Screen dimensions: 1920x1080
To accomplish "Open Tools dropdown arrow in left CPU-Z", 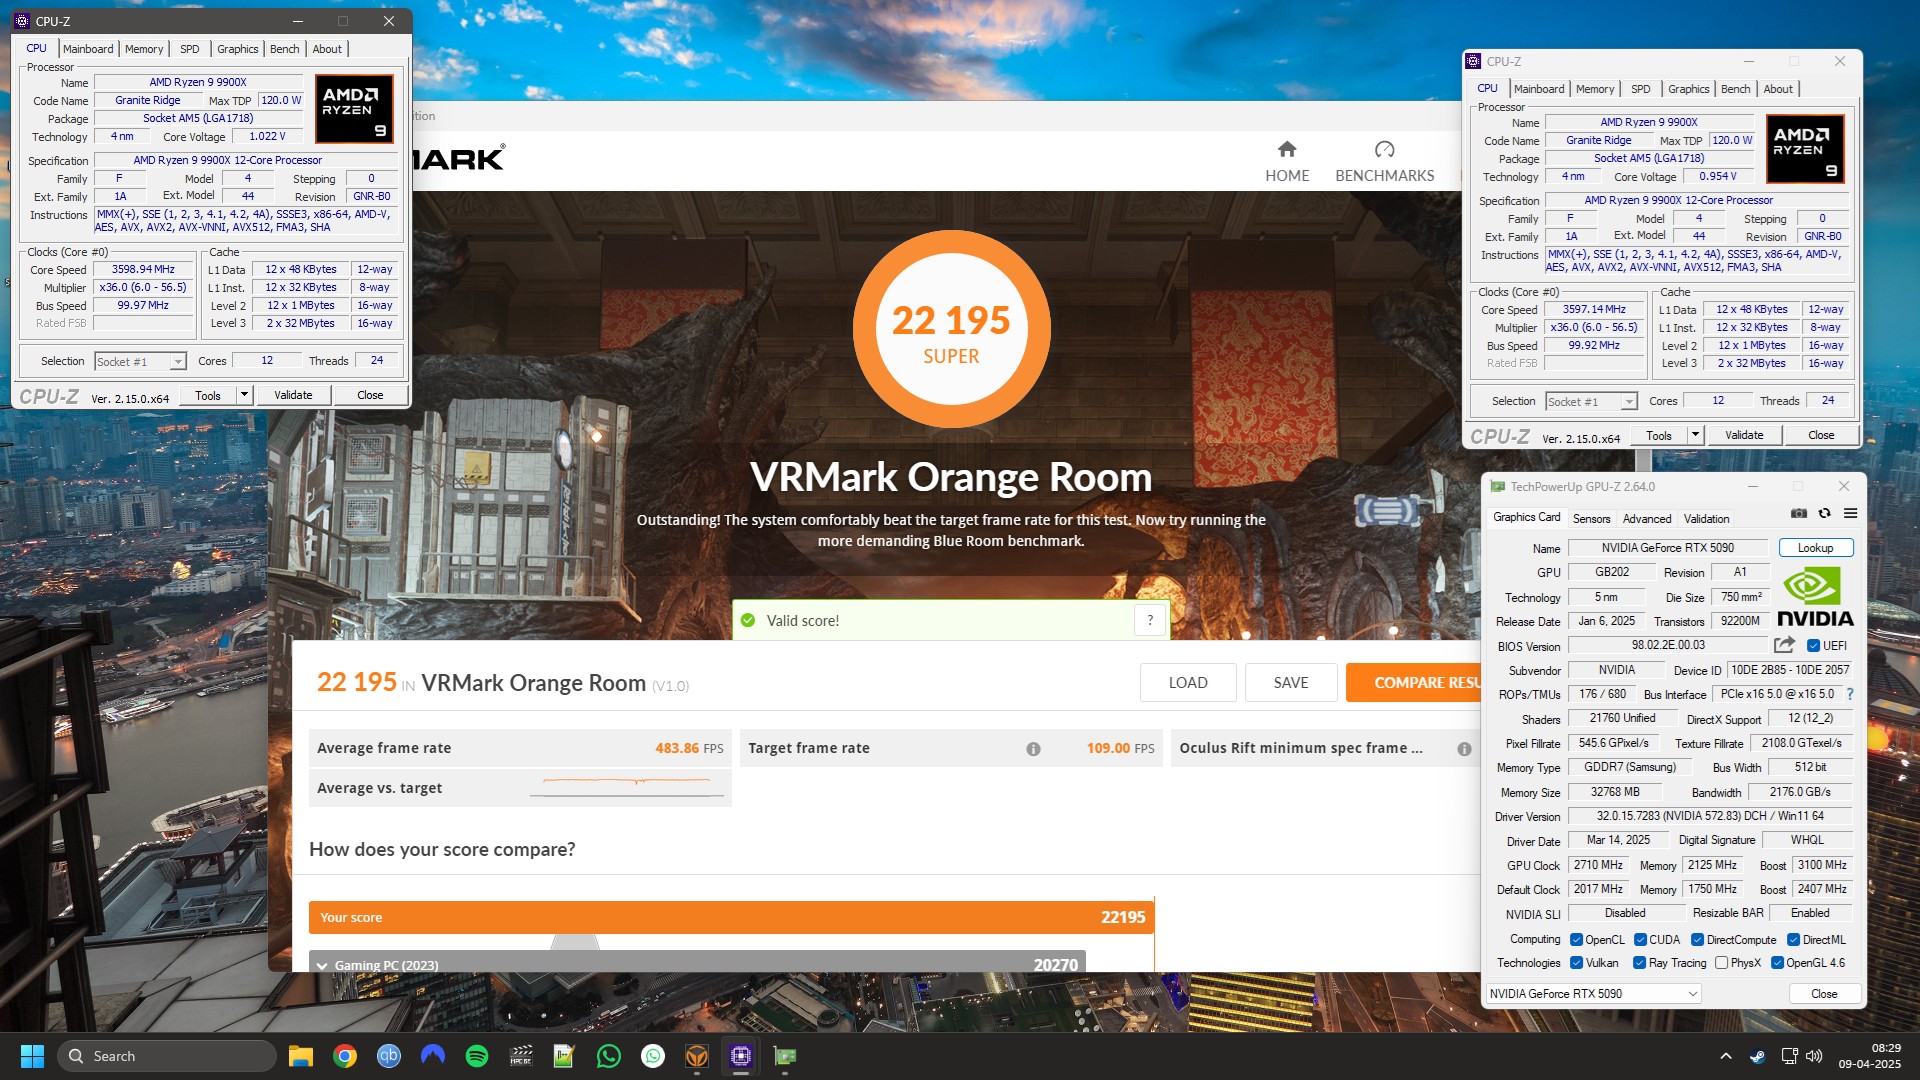I will 243,395.
